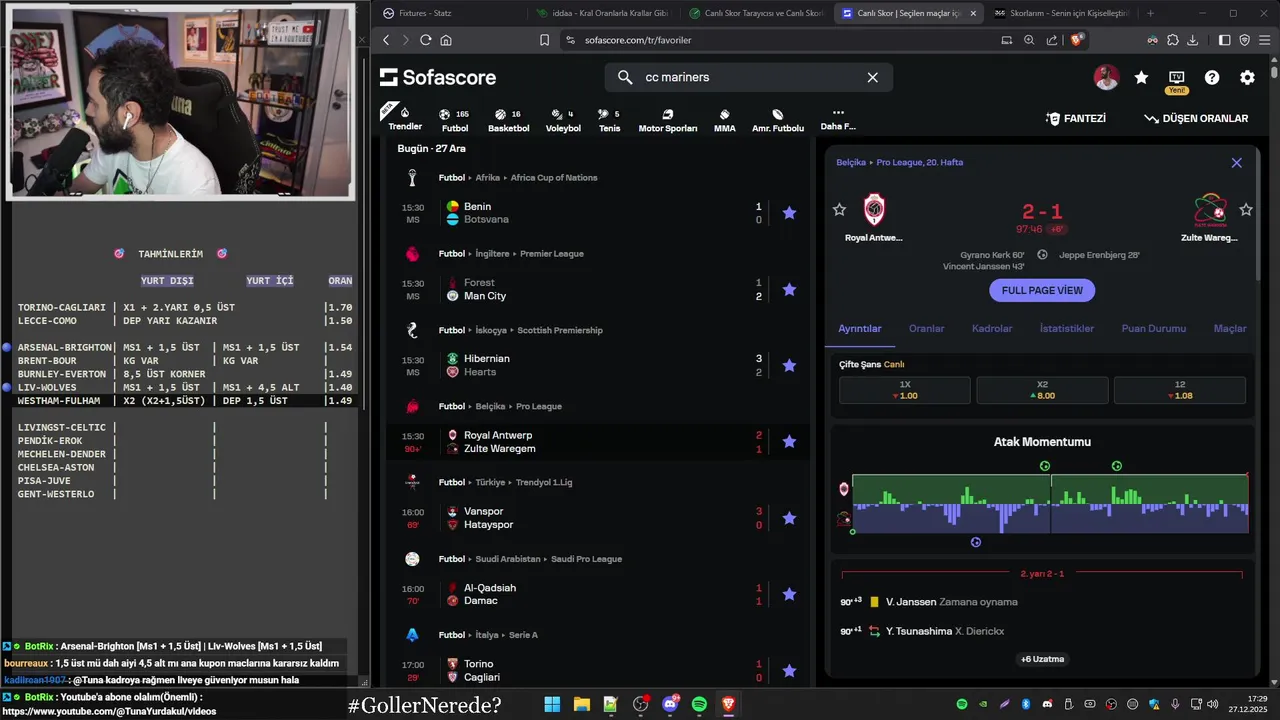1280x720 pixels.
Task: Open the user profile avatar
Action: [1106, 77]
